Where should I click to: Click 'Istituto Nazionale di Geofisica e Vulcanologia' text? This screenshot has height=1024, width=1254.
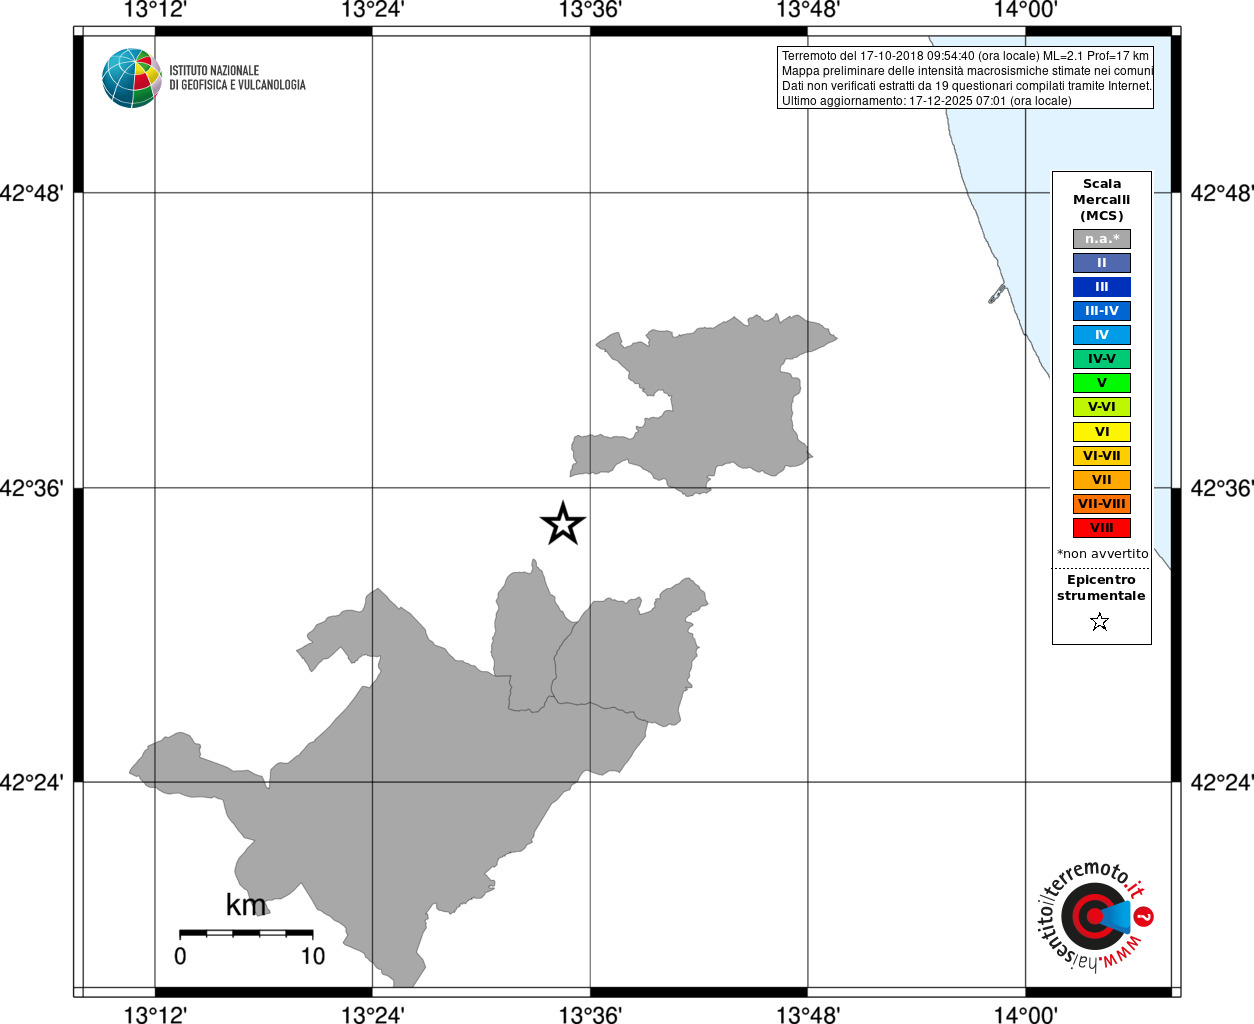[237, 78]
